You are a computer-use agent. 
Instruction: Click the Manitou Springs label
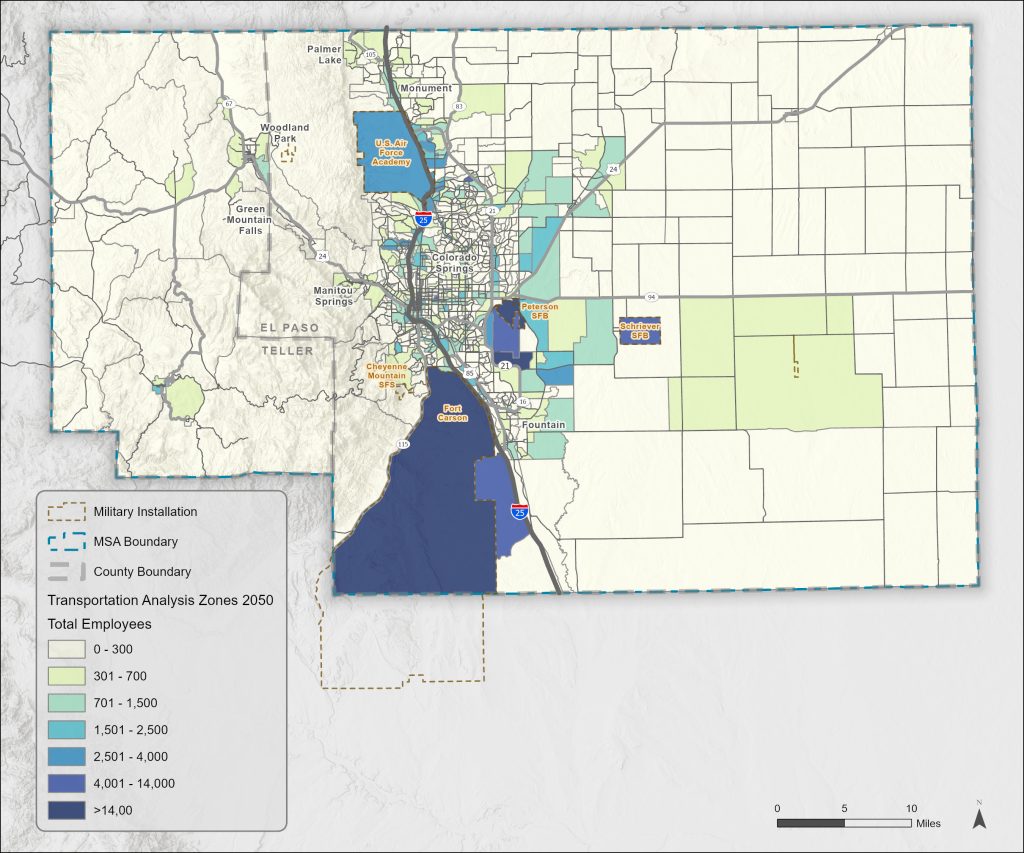tap(334, 296)
